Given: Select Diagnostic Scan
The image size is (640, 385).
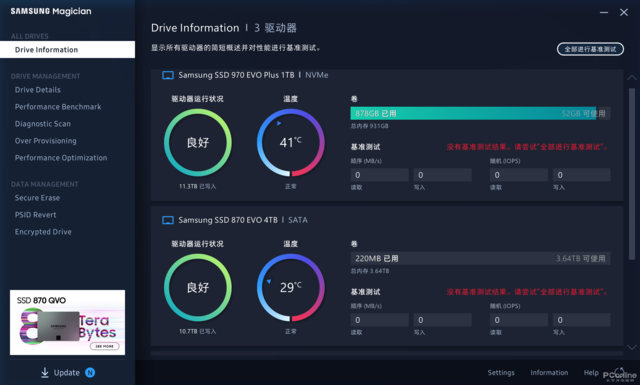Looking at the screenshot, I should [x=42, y=124].
